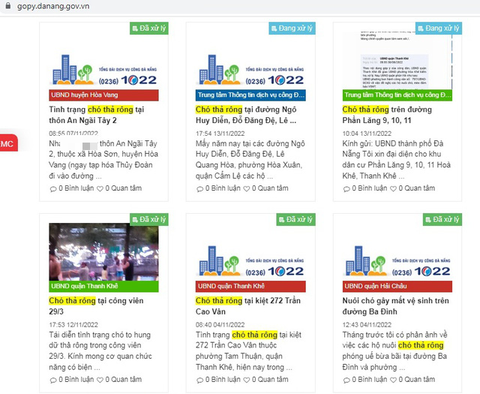Click the document screenshot thumbnail on Phần Lăng card
480x394 pixels.
[x=397, y=59]
